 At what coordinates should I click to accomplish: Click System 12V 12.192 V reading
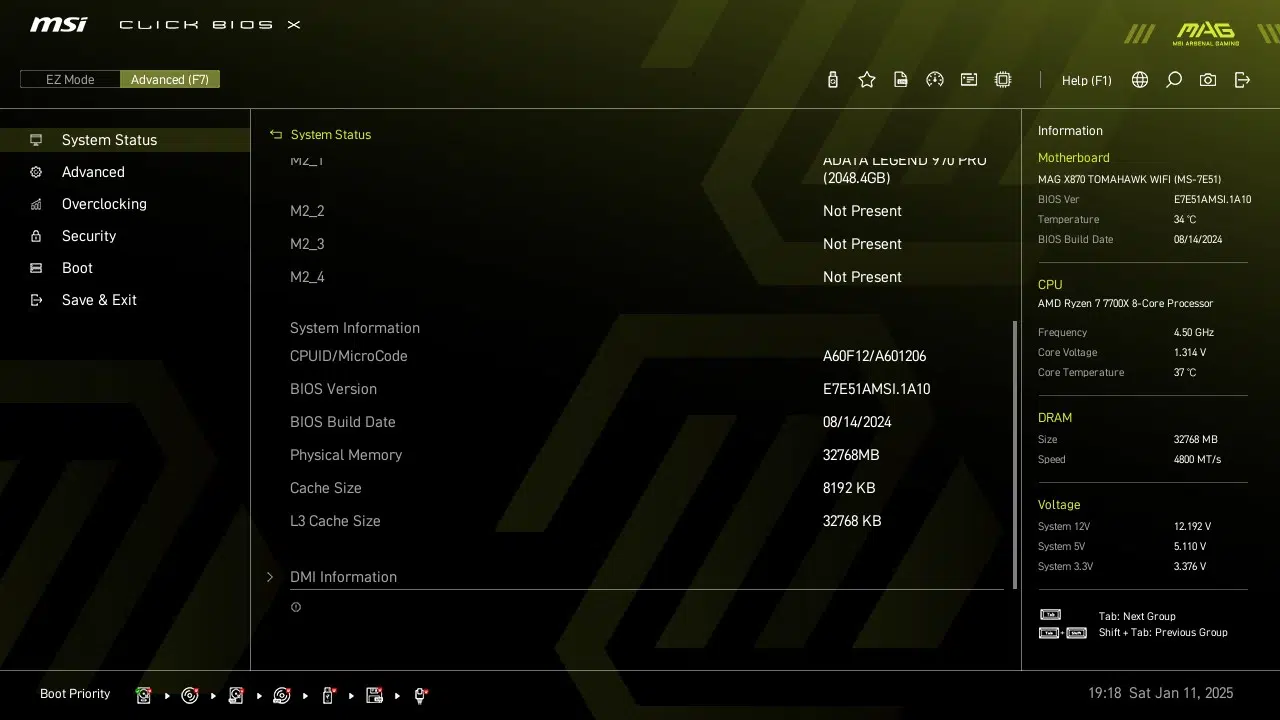1192,527
